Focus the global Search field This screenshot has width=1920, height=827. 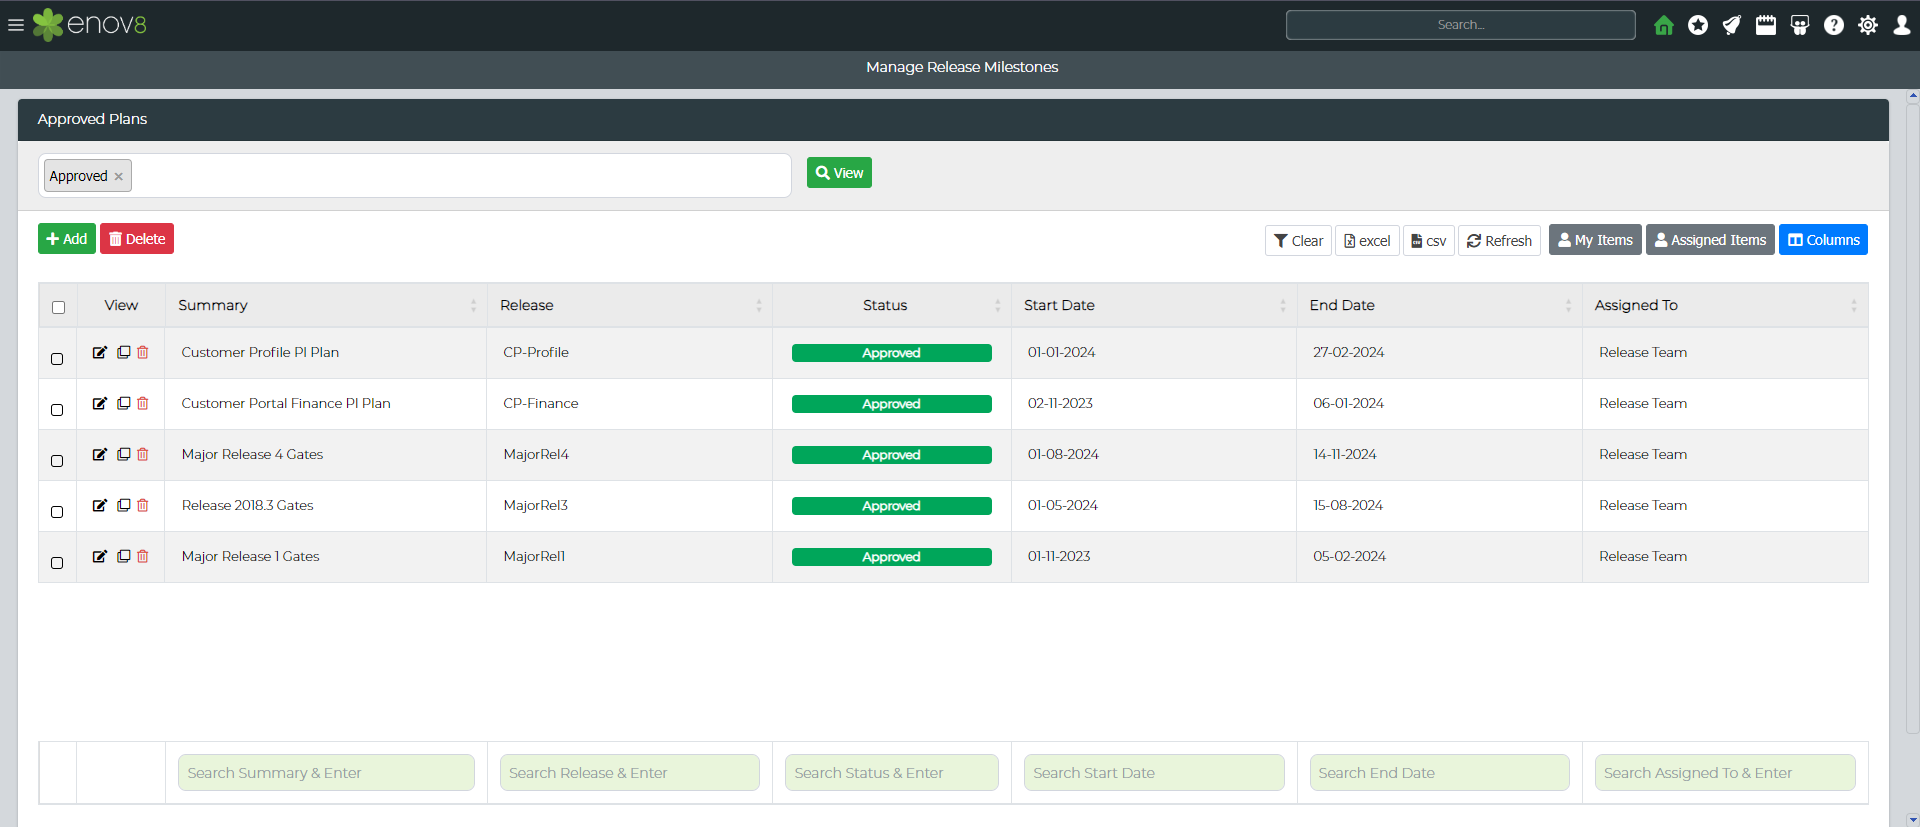1460,25
